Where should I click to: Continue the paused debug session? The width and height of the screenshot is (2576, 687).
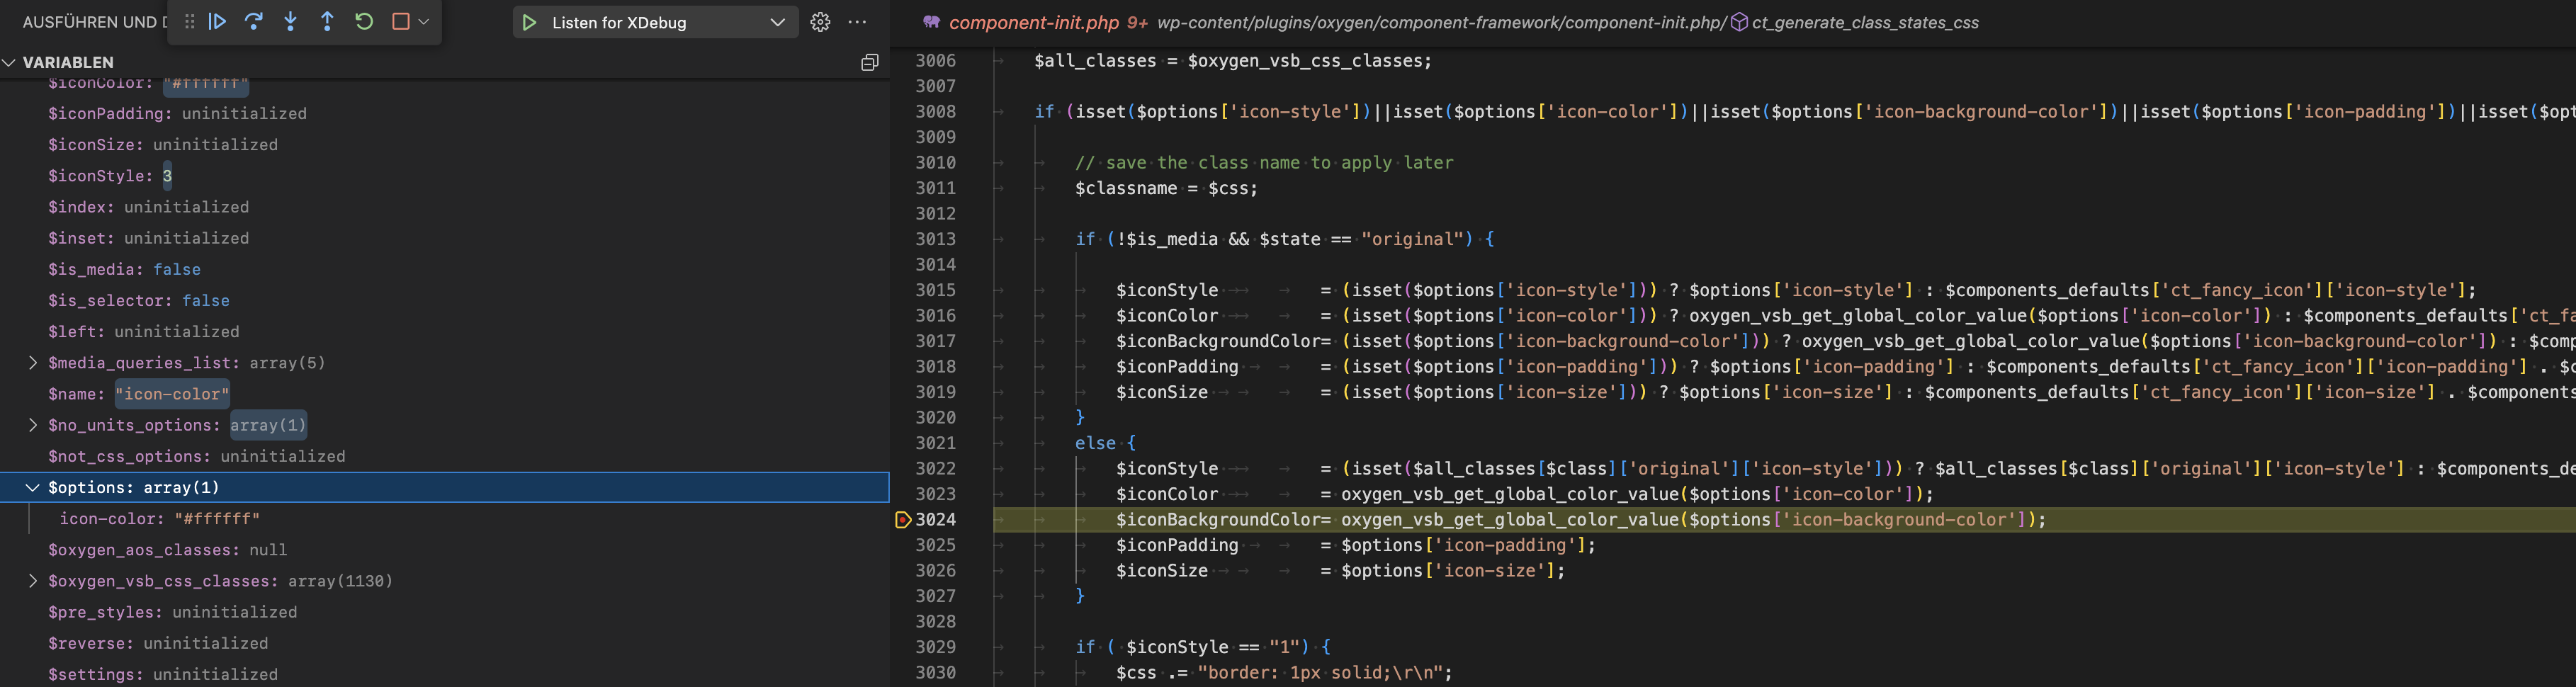click(x=217, y=21)
